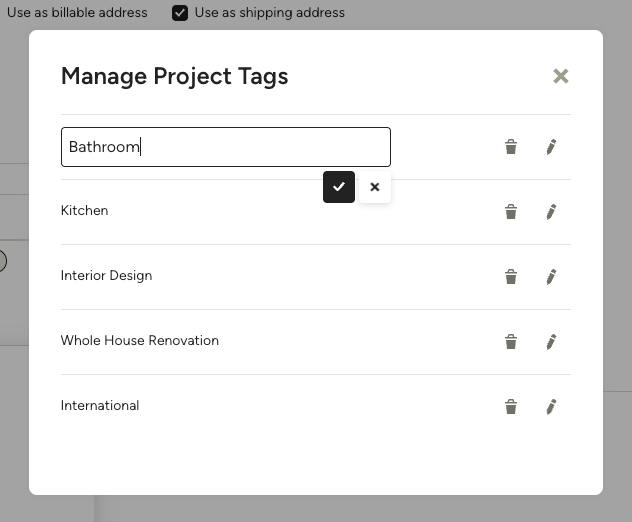
Task: Delete the International tag
Action: tap(511, 406)
